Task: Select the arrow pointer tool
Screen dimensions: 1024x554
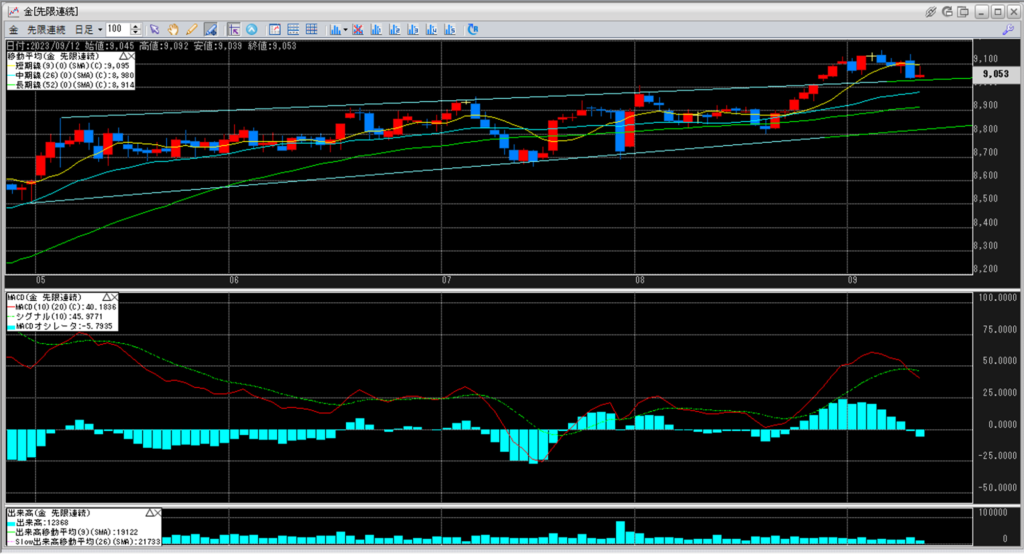Action: point(155,29)
